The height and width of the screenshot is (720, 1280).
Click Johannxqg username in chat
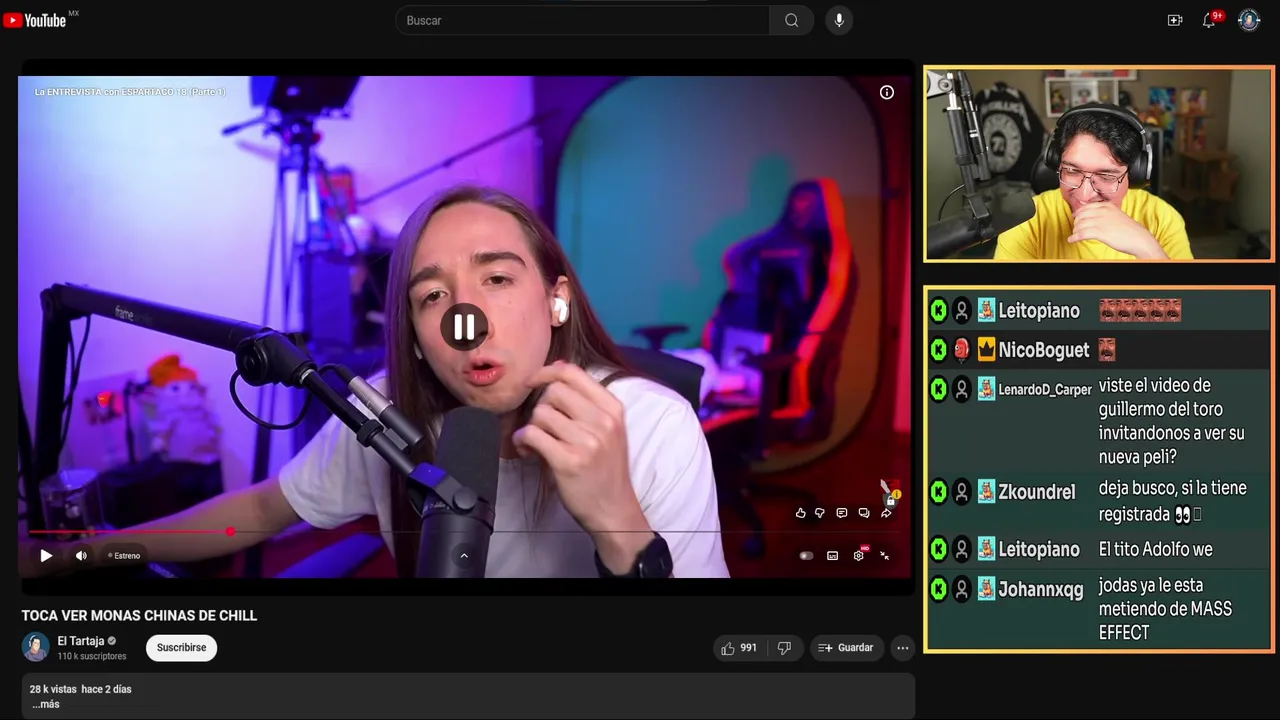pos(1041,589)
